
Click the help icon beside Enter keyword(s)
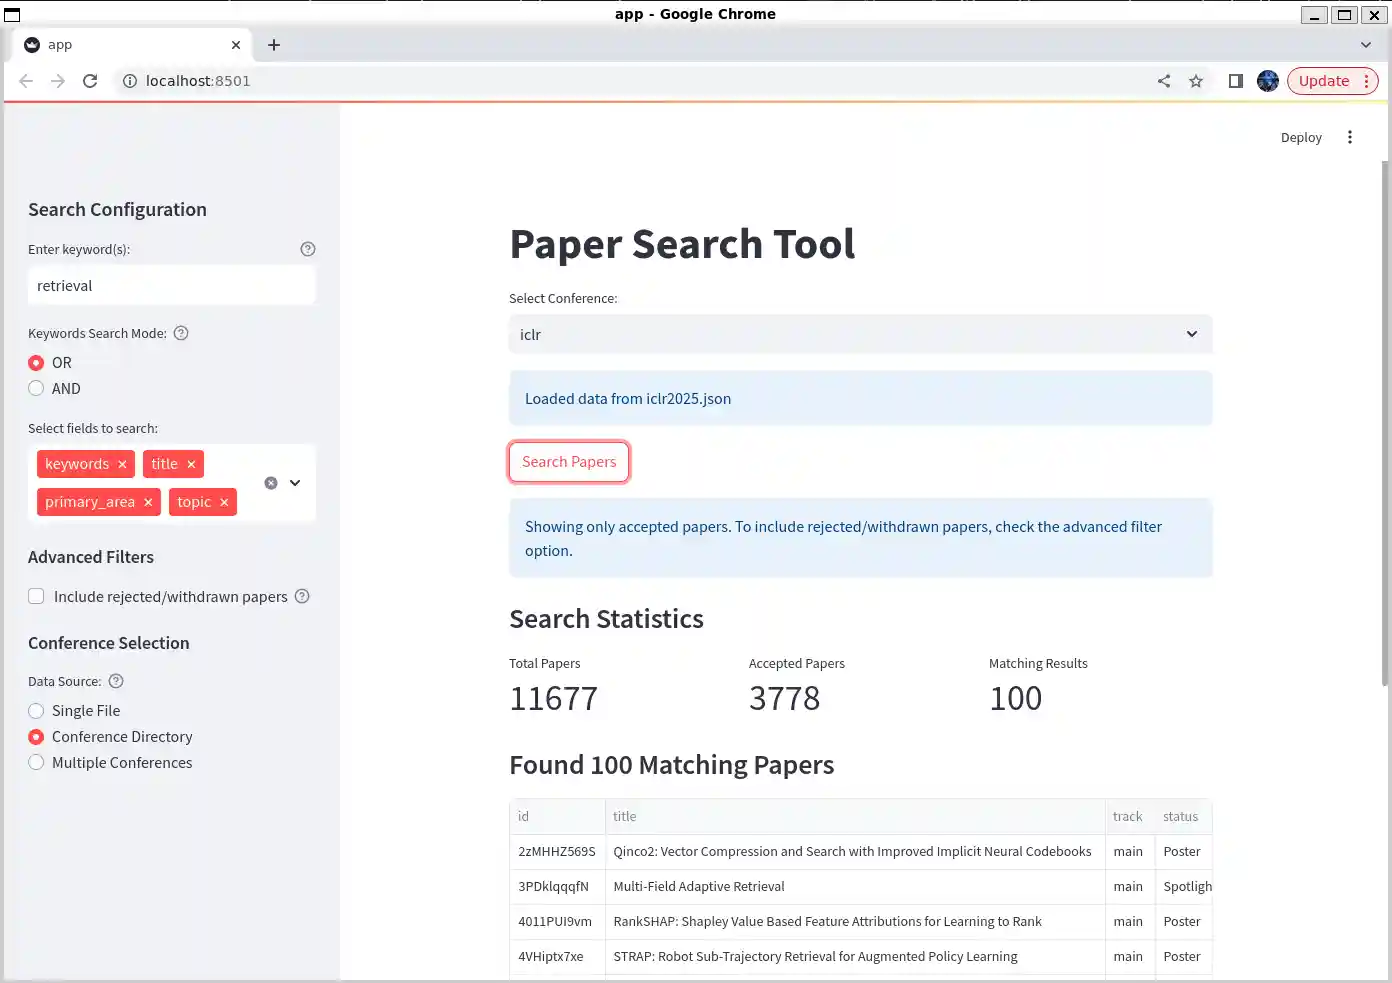pyautogui.click(x=308, y=249)
